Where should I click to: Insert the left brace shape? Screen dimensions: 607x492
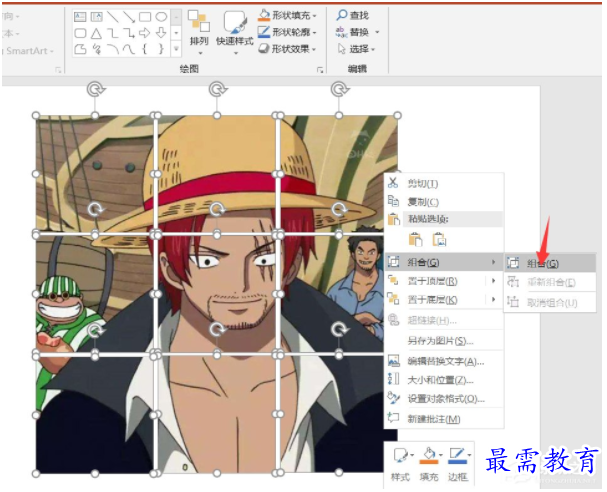[x=145, y=49]
